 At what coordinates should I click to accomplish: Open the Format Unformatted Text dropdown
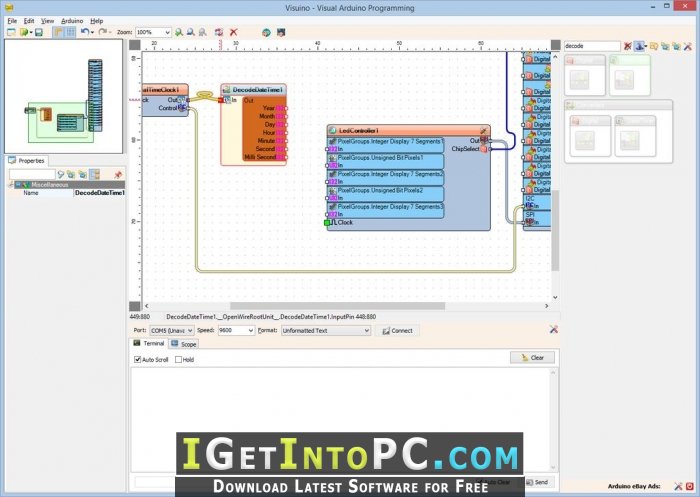326,330
